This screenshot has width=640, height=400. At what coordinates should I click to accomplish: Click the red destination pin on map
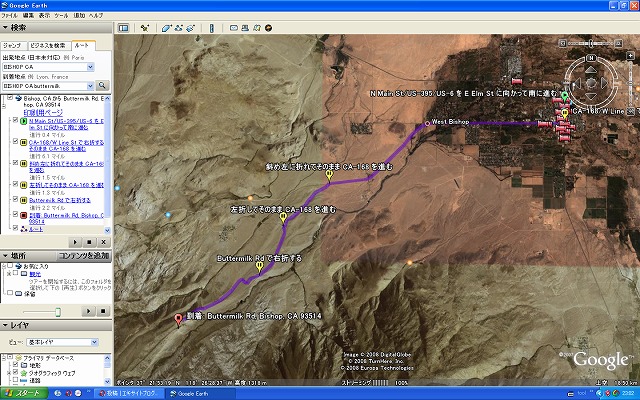coord(178,320)
